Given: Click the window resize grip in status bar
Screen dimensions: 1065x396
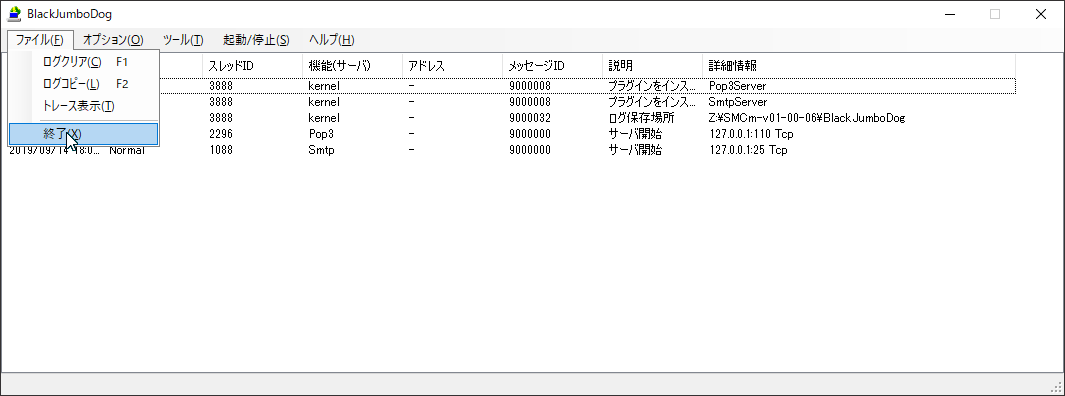Looking at the screenshot, I should tap(1057, 388).
